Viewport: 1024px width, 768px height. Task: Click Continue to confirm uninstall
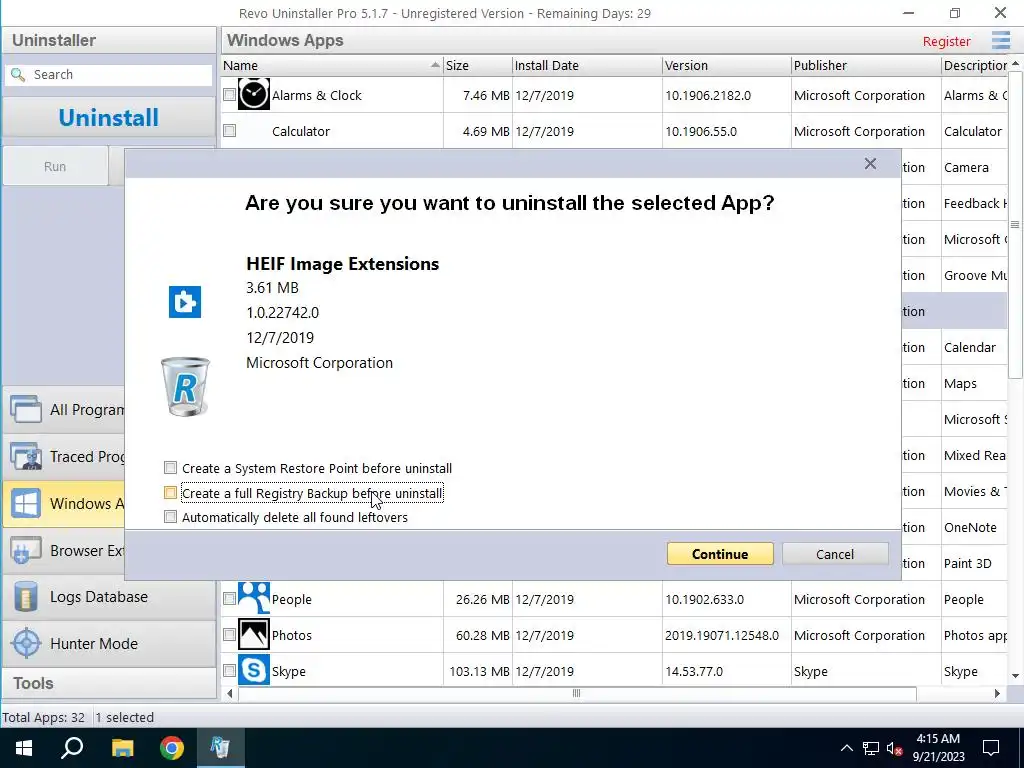coord(720,554)
